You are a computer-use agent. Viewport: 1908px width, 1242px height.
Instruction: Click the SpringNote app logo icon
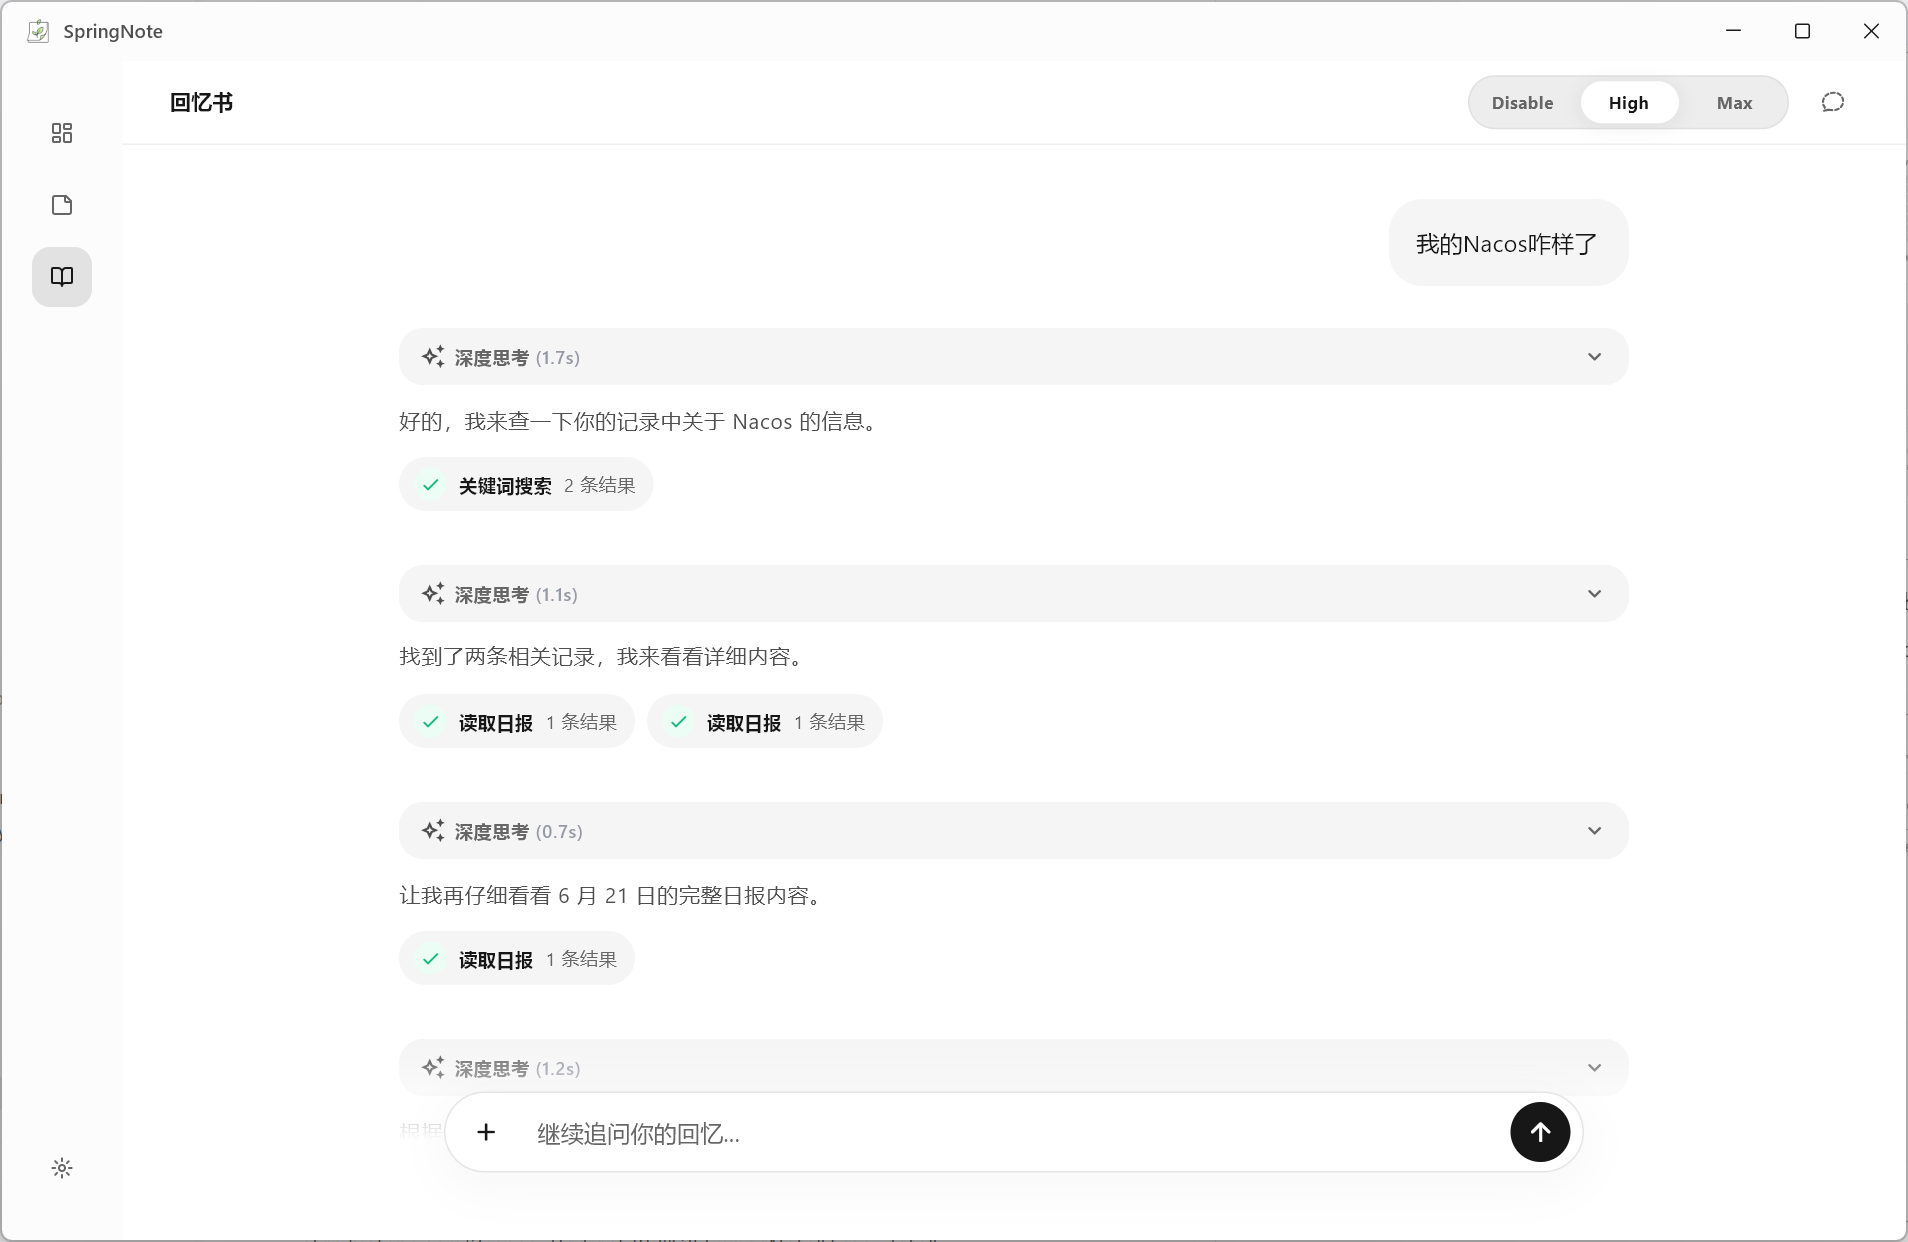[38, 31]
